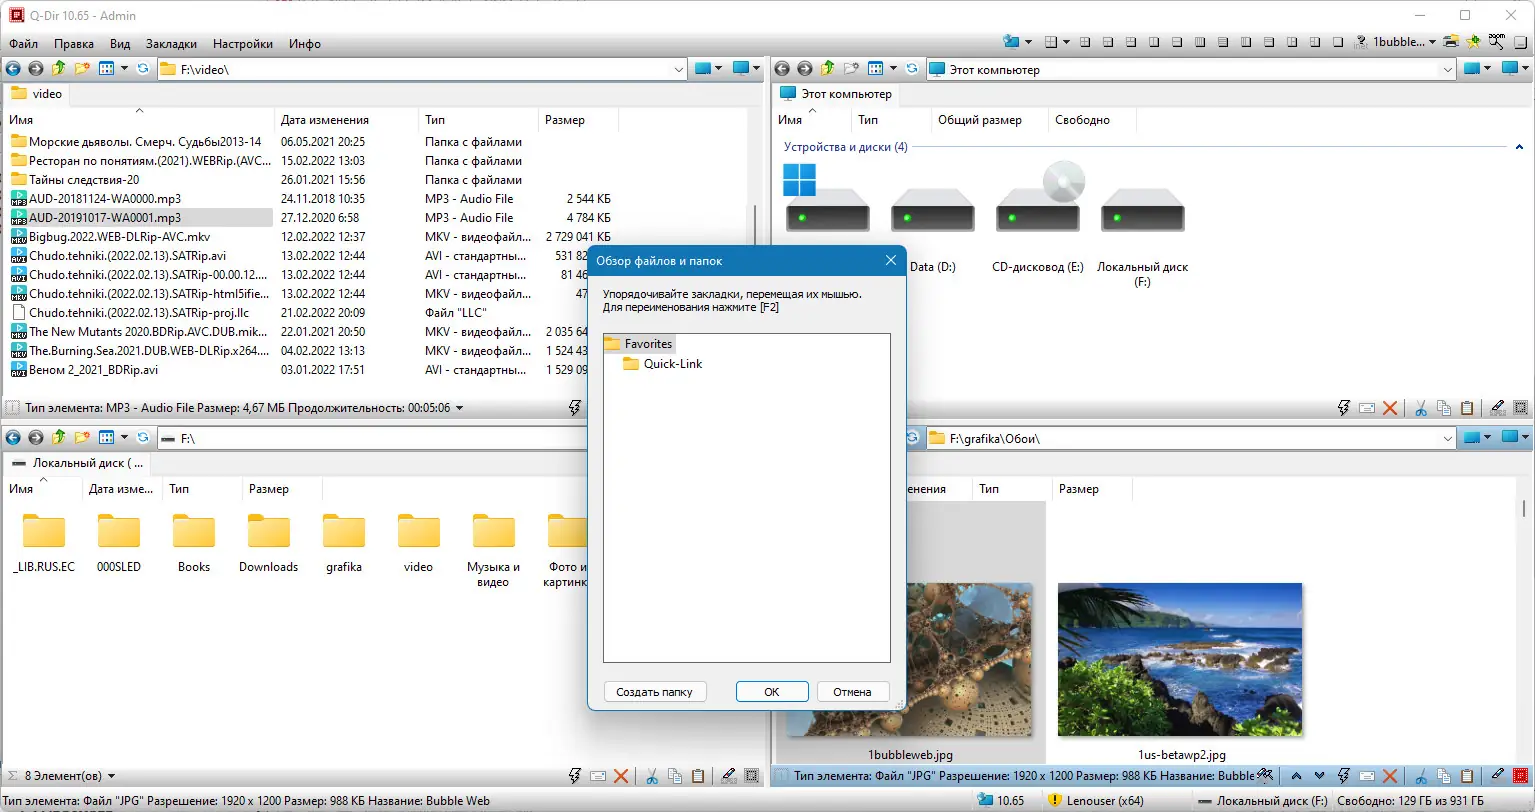This screenshot has height=812, width=1535.
Task: Select Chudo.tehniki SATRip-proj.llc file
Action: click(x=139, y=313)
